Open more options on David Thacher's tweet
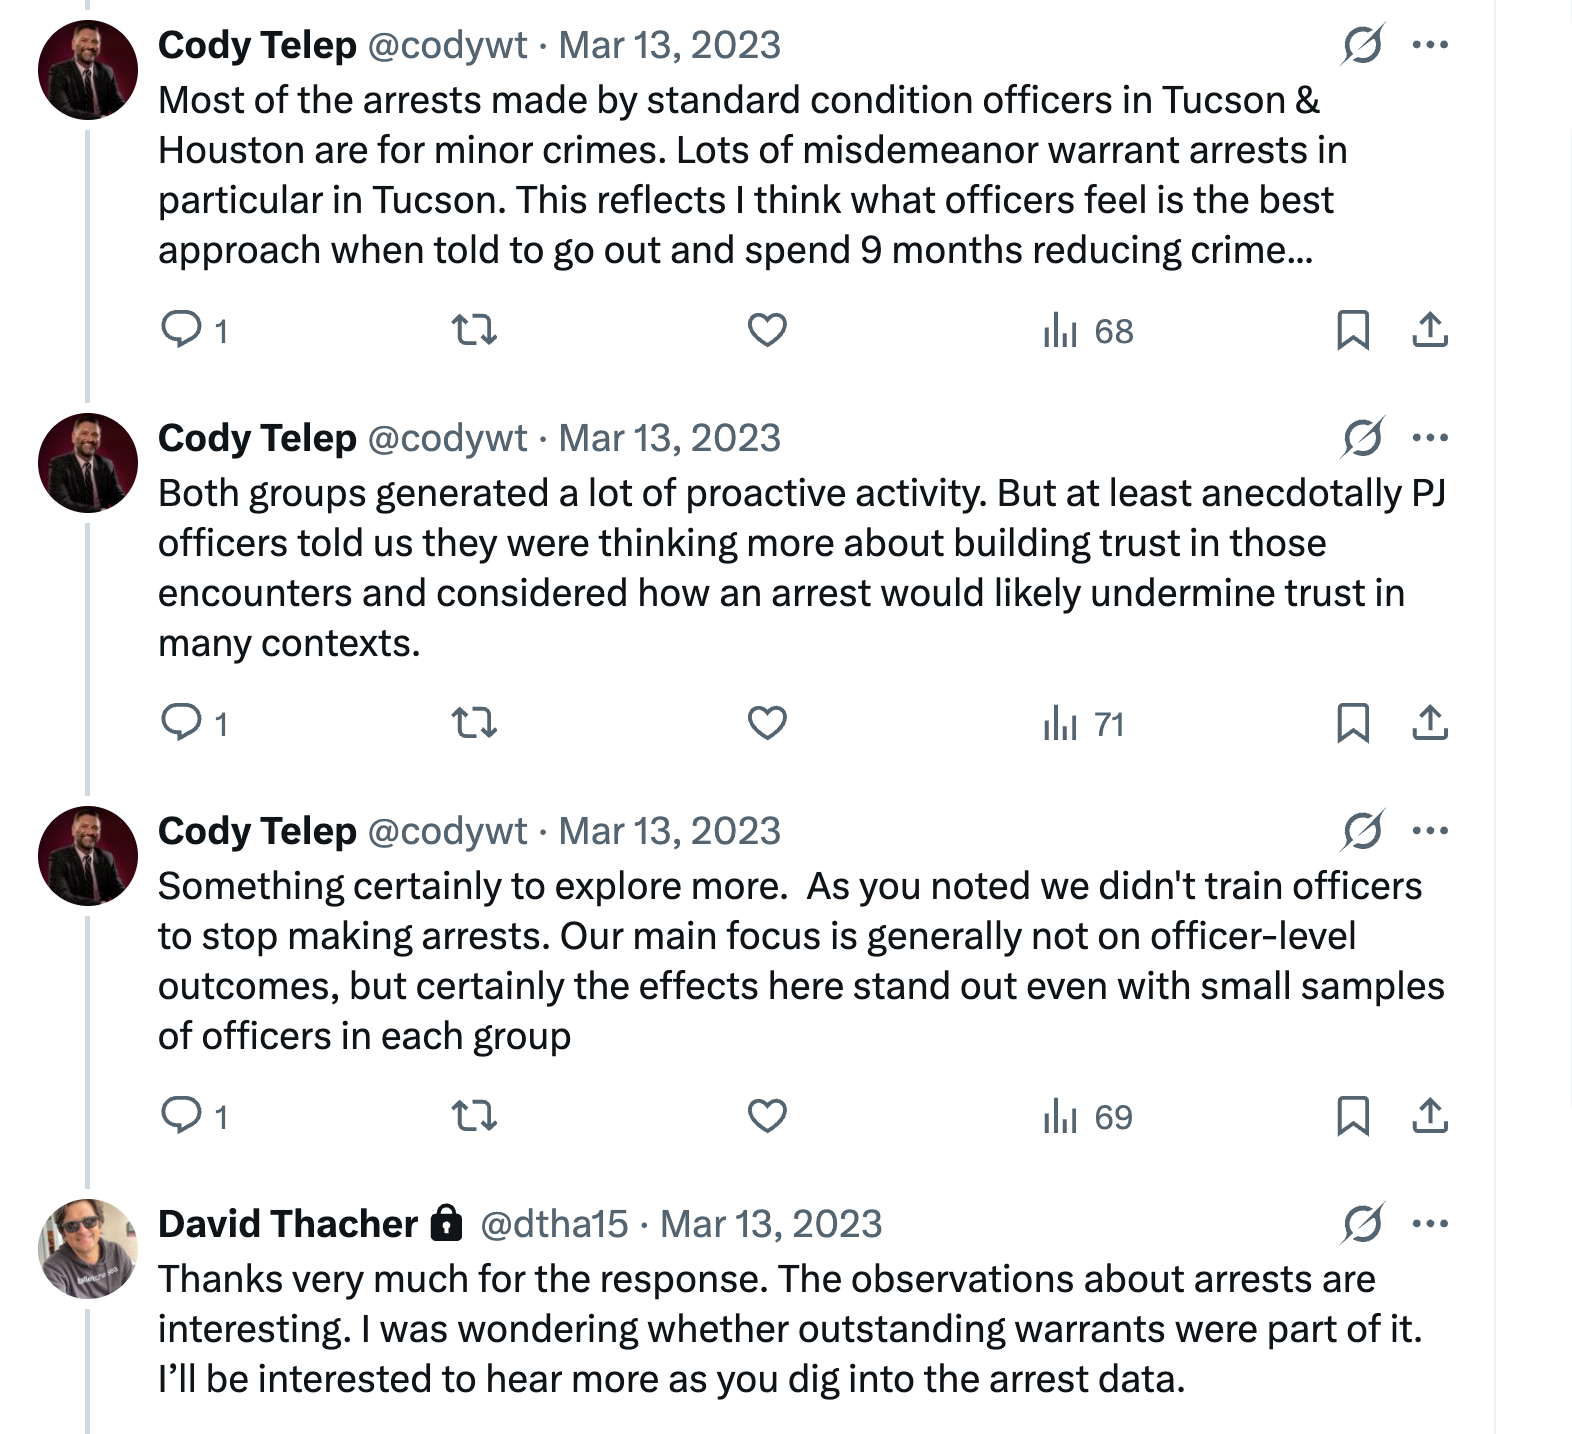This screenshot has width=1572, height=1434. pyautogui.click(x=1430, y=1223)
